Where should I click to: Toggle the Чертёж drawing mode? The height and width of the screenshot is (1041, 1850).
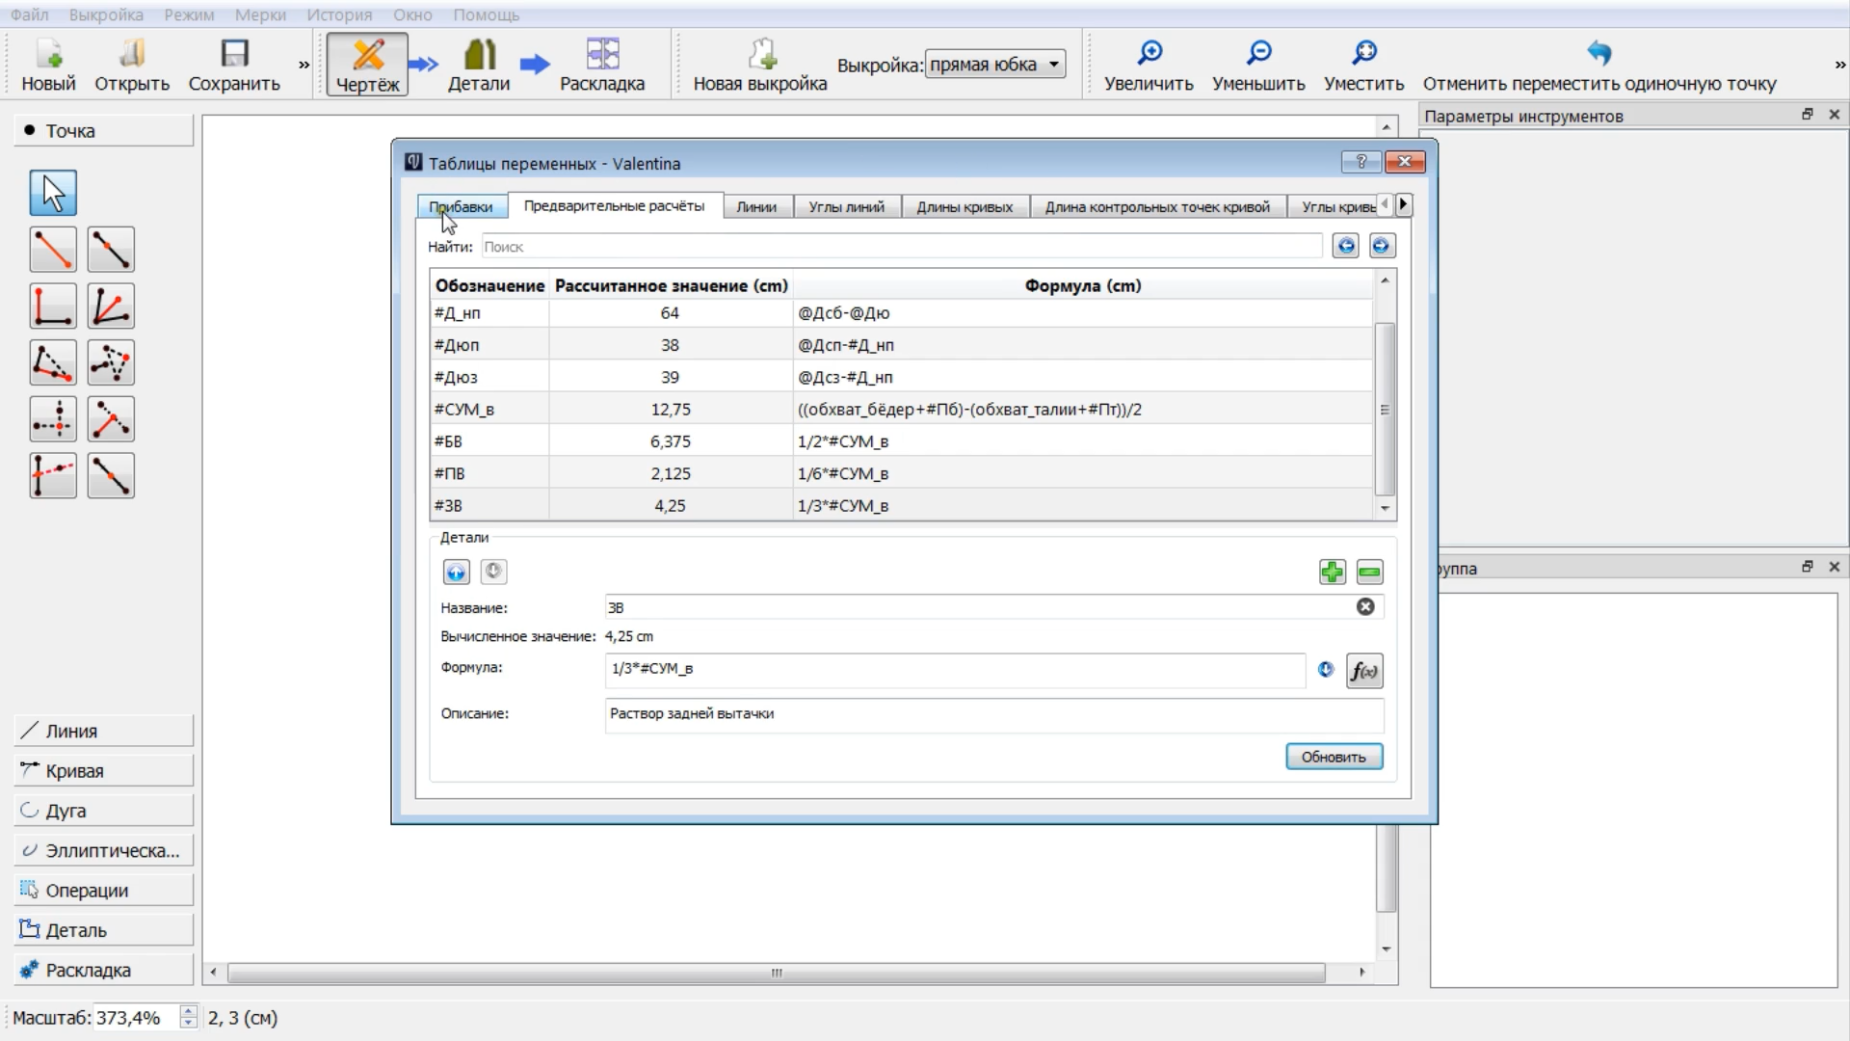coord(367,65)
